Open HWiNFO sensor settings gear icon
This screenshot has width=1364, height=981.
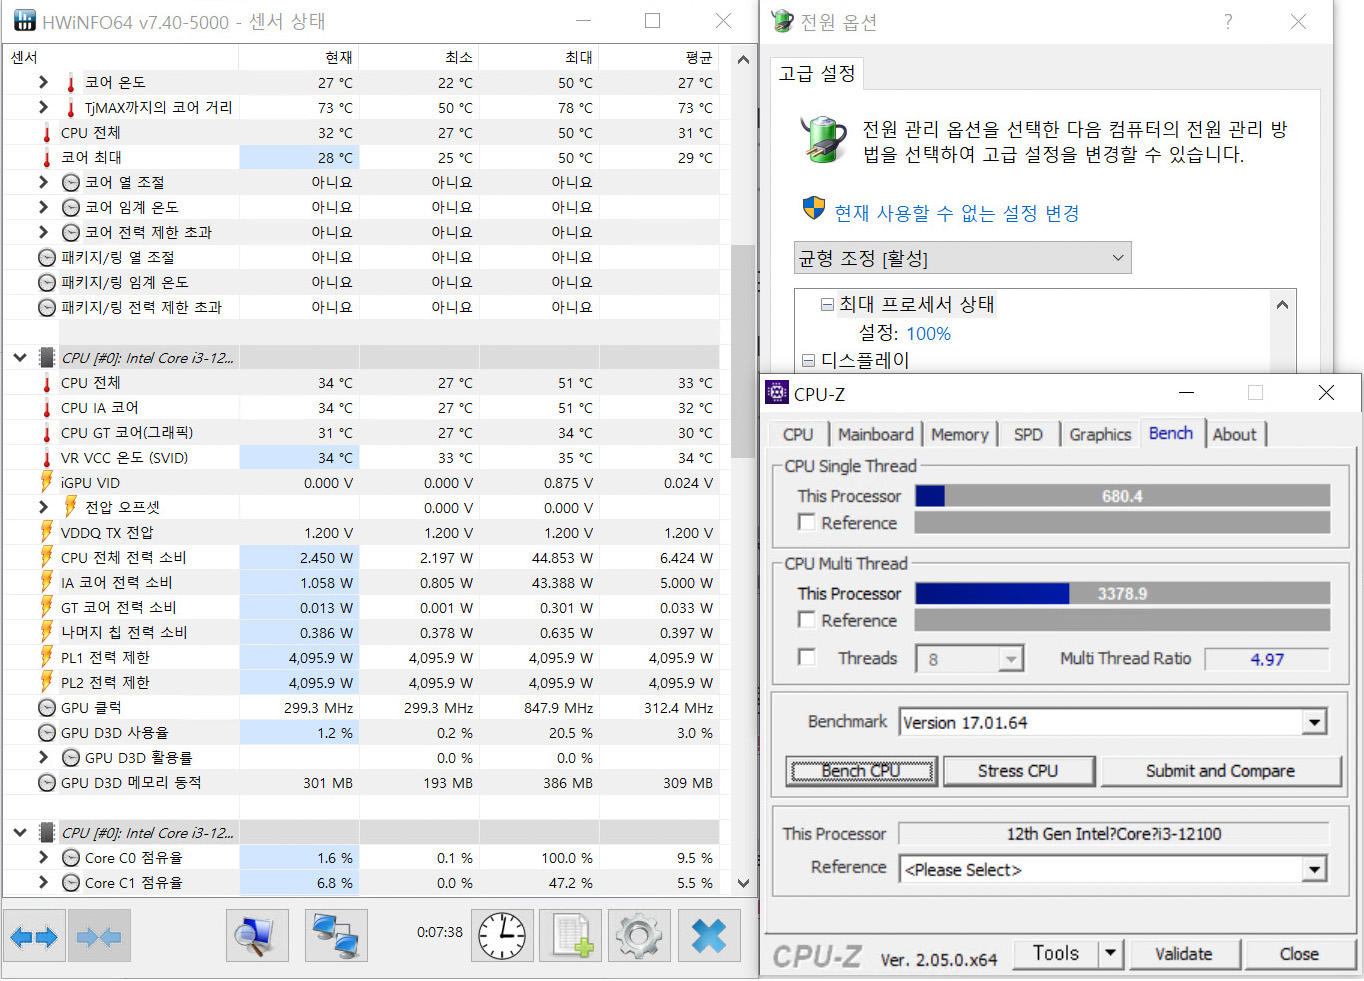(640, 936)
